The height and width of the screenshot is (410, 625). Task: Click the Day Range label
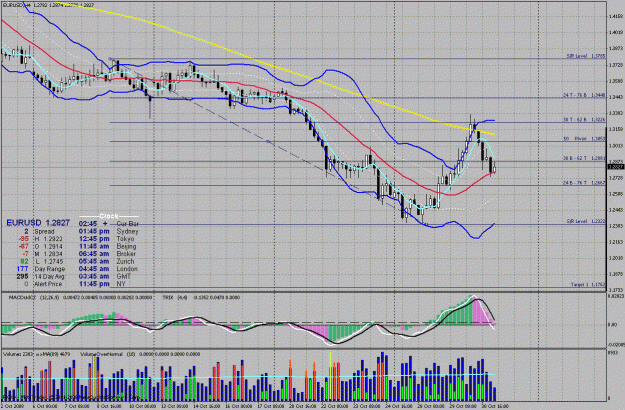(49, 269)
